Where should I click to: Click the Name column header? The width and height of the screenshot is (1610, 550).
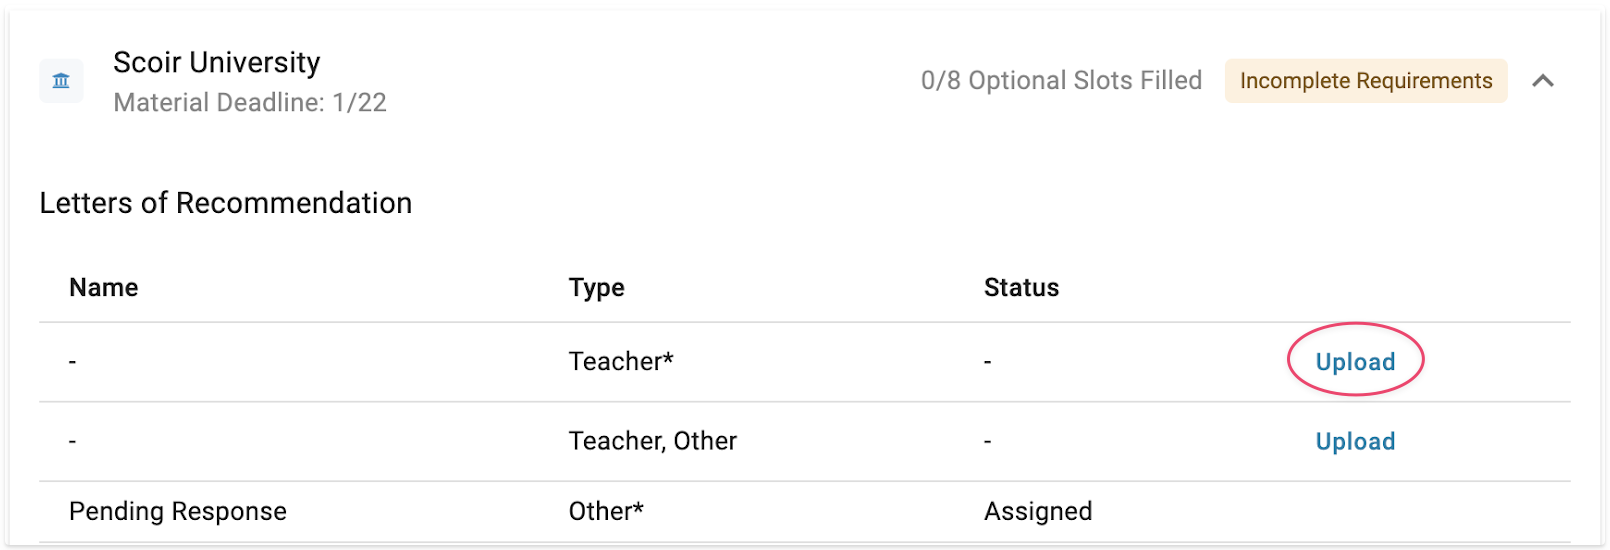pos(104,288)
